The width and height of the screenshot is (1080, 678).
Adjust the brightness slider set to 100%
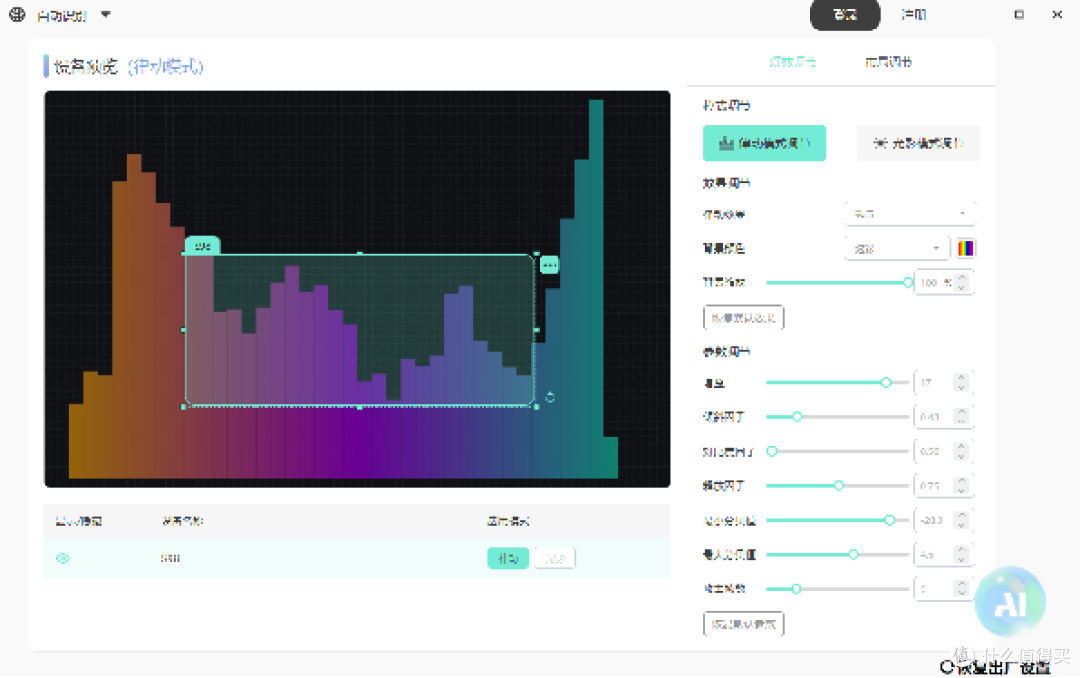tap(838, 282)
